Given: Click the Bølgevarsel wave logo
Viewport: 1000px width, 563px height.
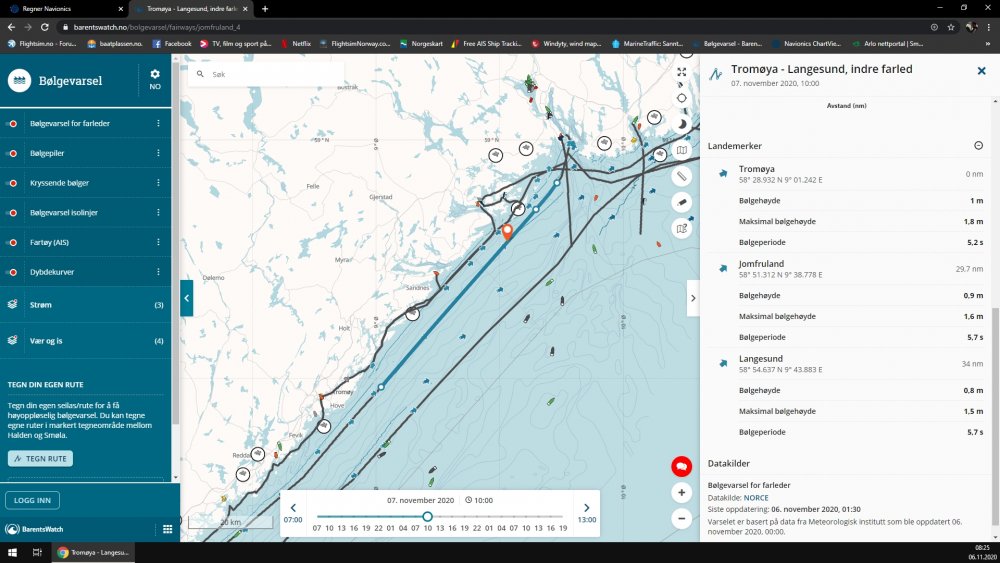Looking at the screenshot, I should pos(20,81).
